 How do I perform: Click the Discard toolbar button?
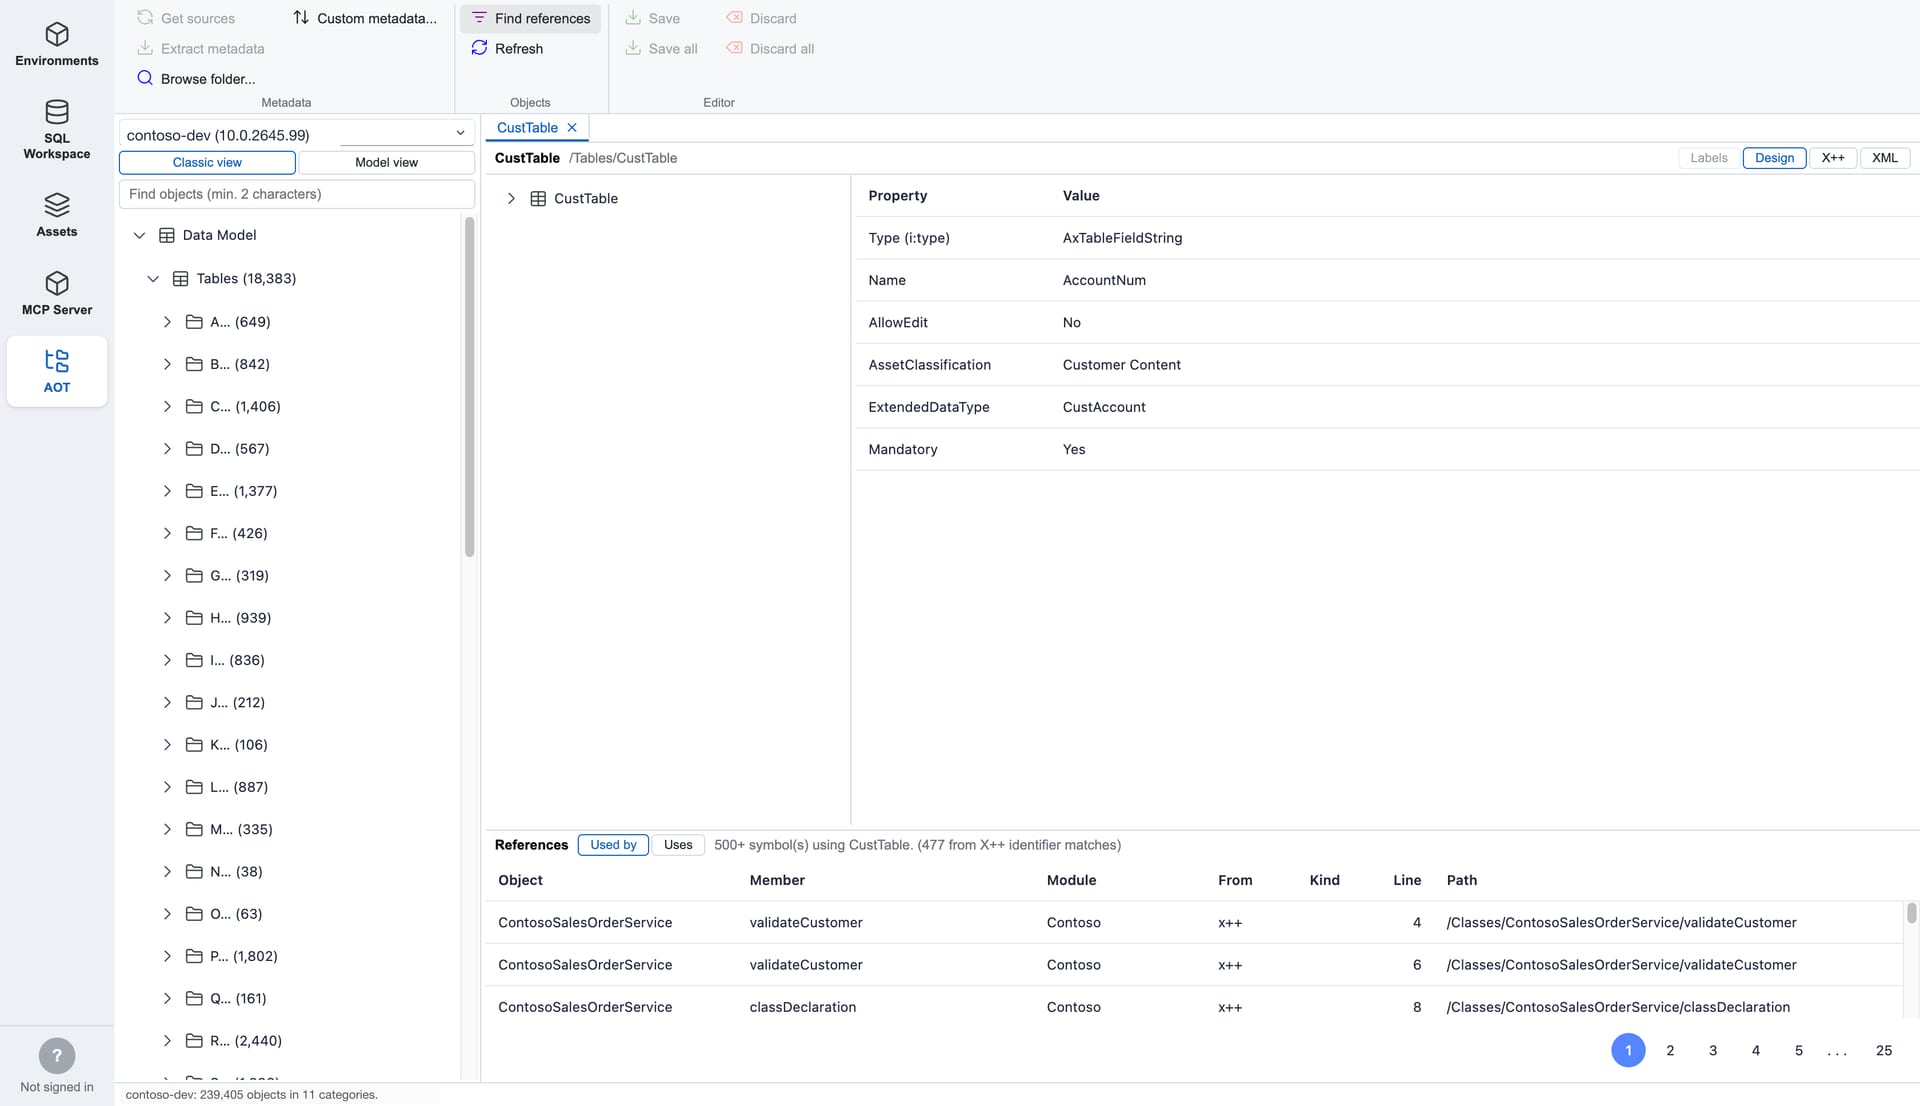click(x=761, y=18)
